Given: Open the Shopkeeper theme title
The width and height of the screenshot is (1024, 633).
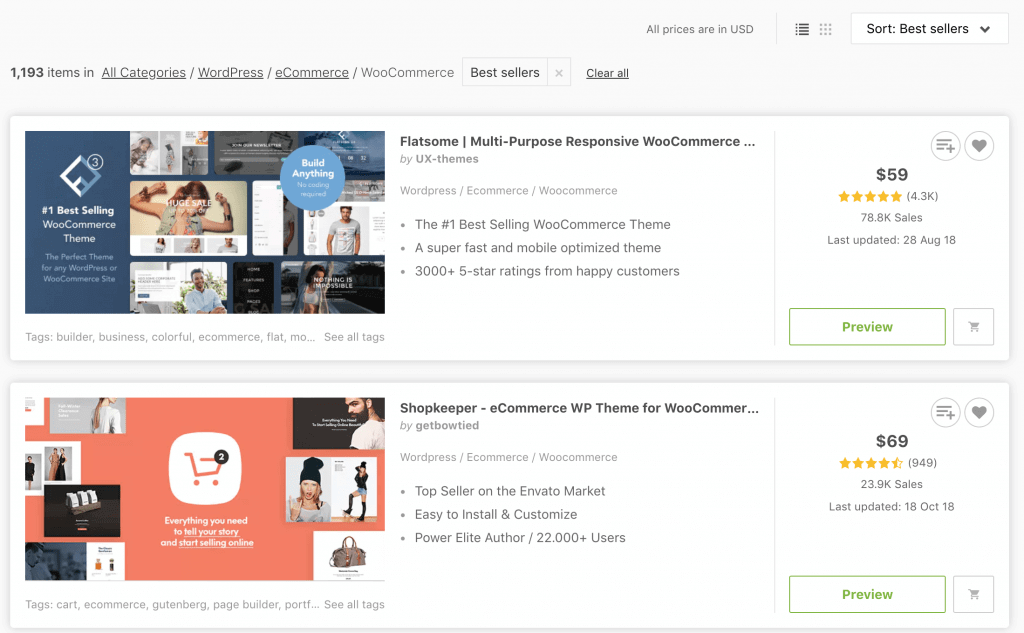Looking at the screenshot, I should [x=579, y=408].
